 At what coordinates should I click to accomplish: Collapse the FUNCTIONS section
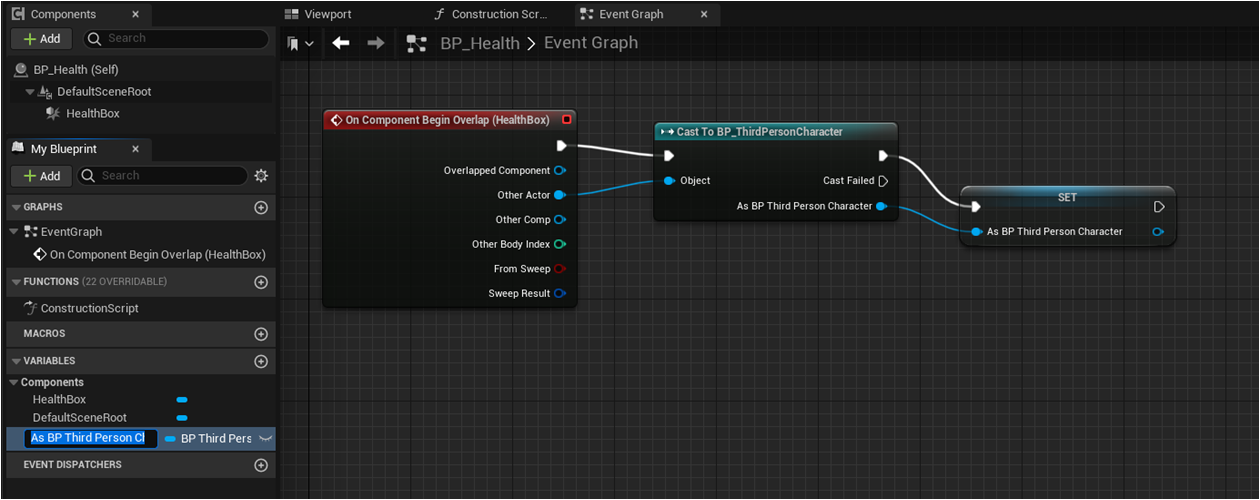pyautogui.click(x=16, y=282)
